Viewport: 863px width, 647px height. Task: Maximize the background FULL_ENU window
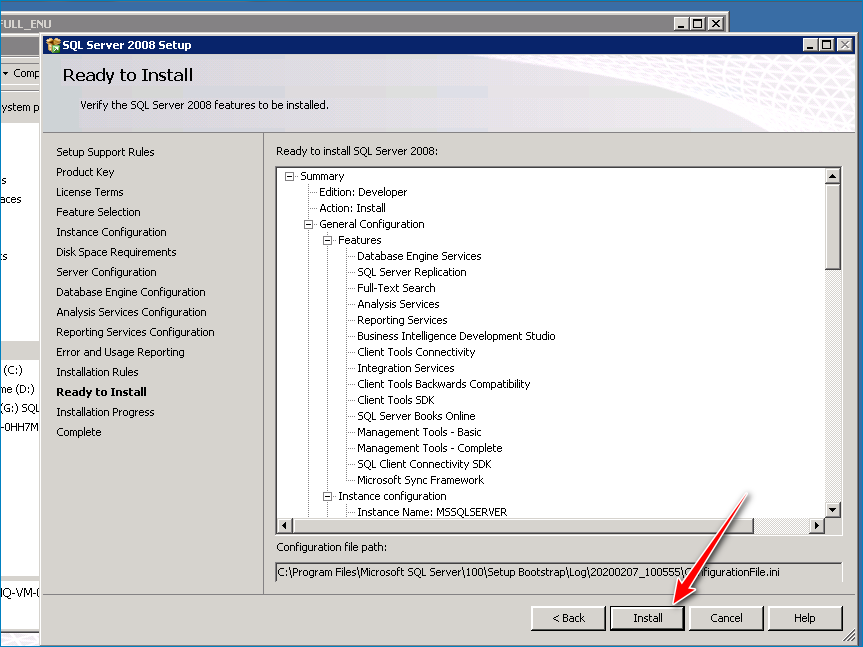(697, 24)
